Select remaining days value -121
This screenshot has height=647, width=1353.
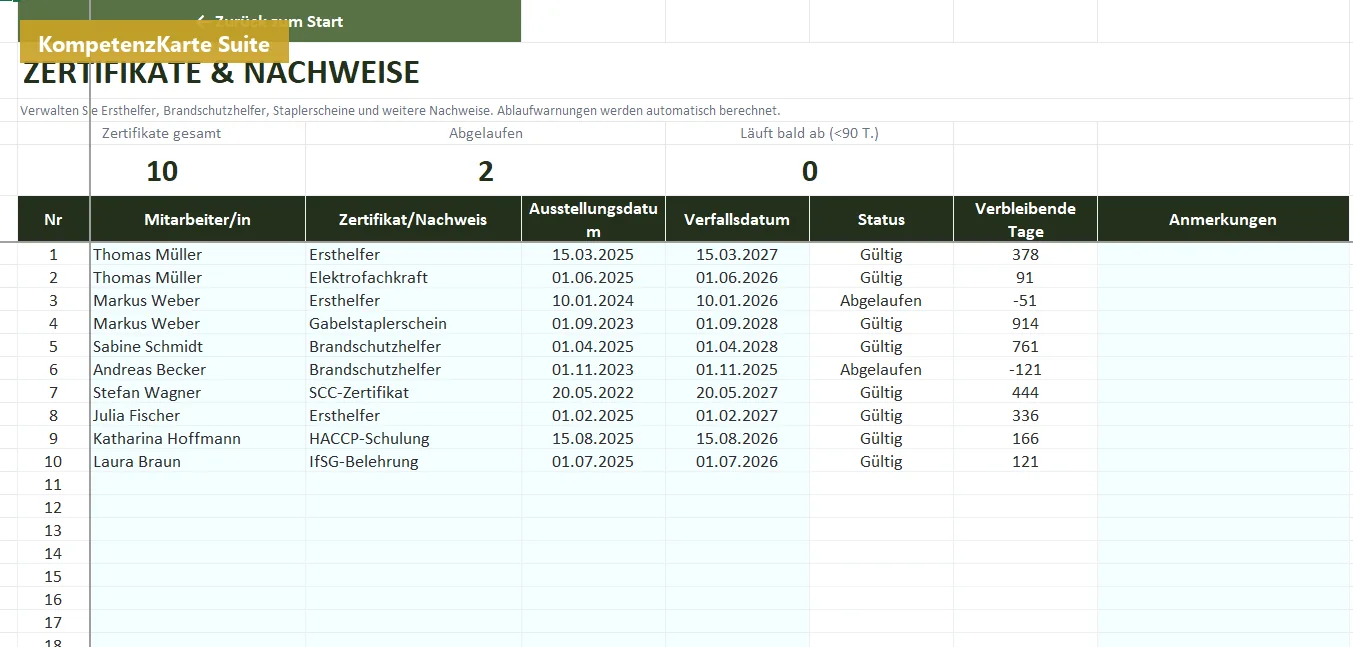[1025, 369]
